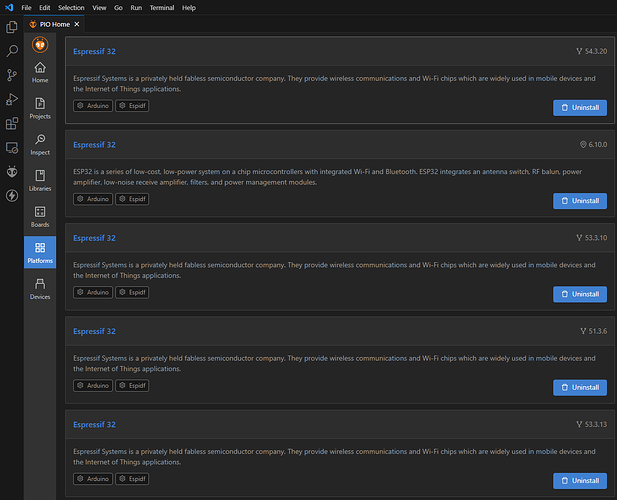Select the PIO Home tab
The height and width of the screenshot is (500, 617).
(x=54, y=24)
